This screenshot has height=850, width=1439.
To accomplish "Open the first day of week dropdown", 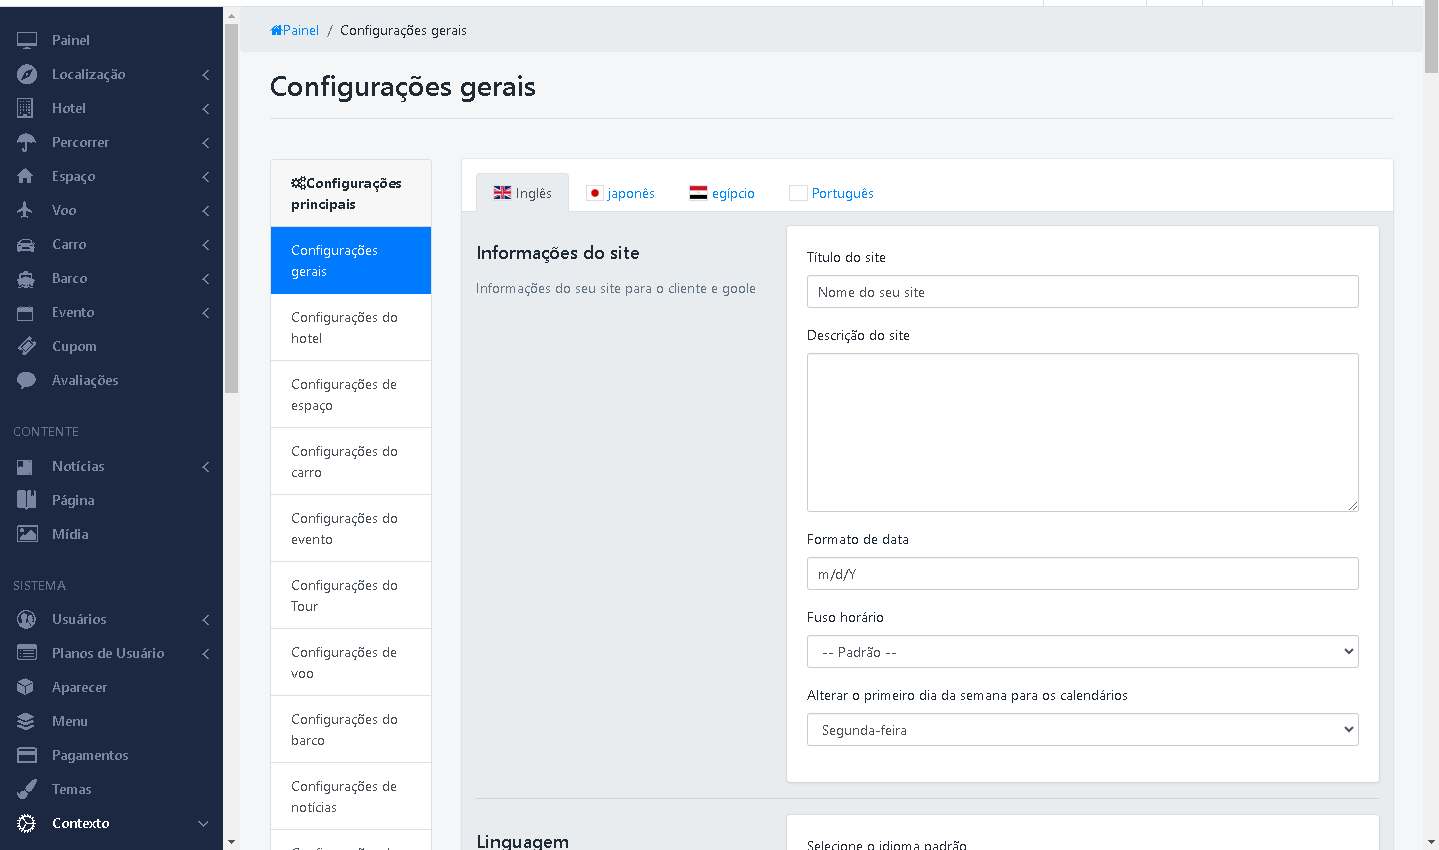I will tap(1082, 730).
